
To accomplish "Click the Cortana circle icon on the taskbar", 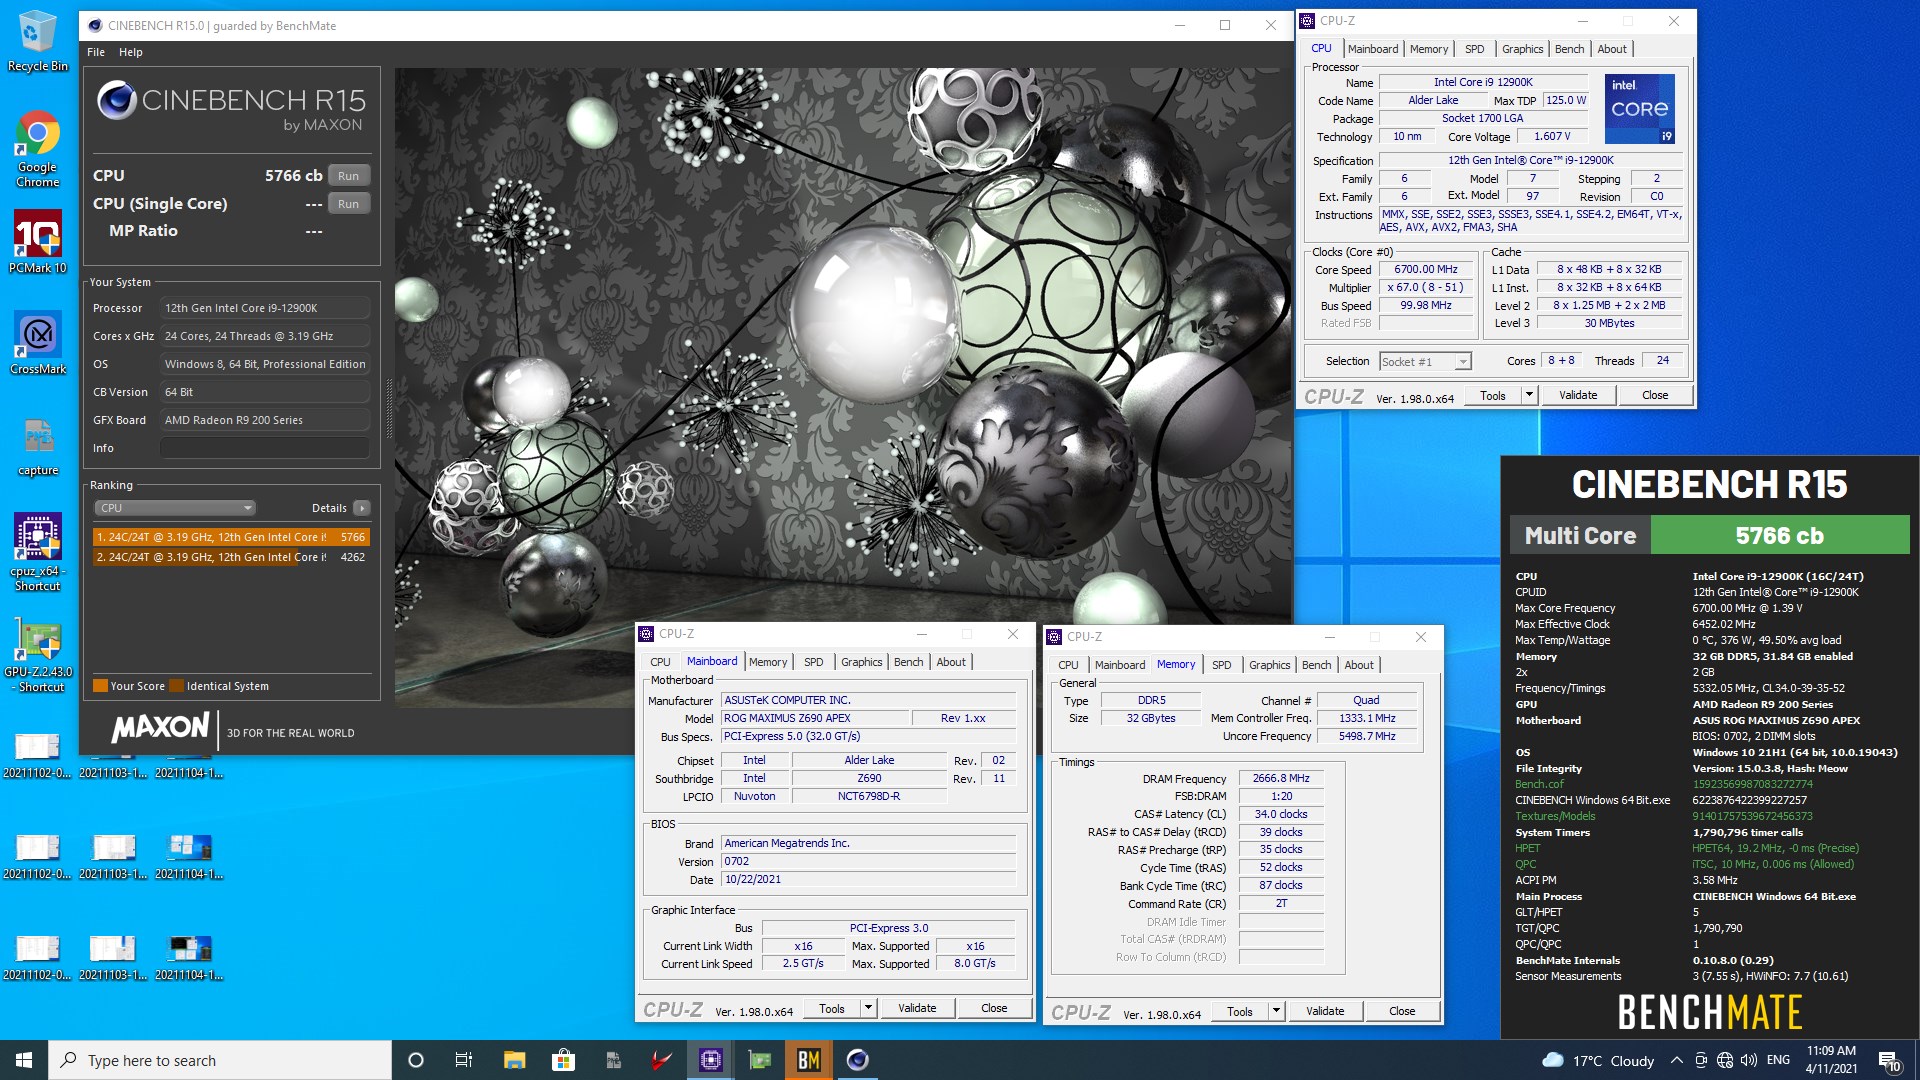I will pyautogui.click(x=416, y=1060).
